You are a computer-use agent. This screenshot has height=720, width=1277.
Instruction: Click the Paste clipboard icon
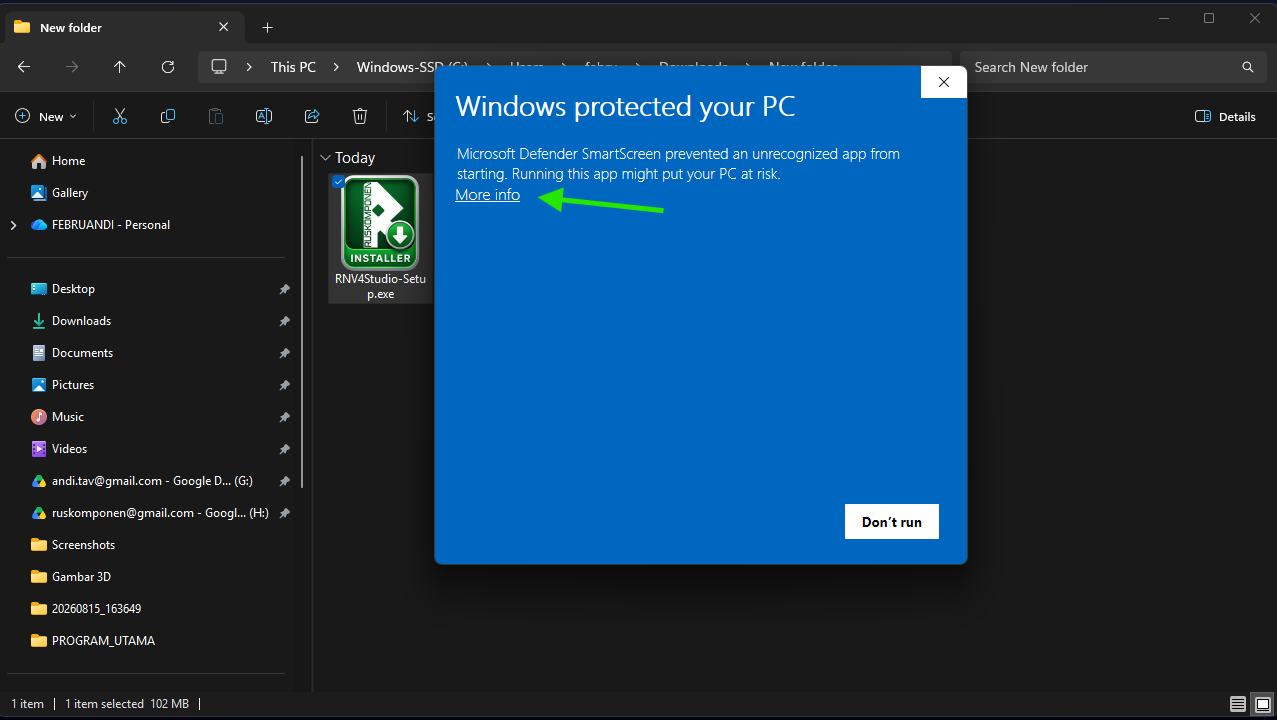tap(216, 117)
